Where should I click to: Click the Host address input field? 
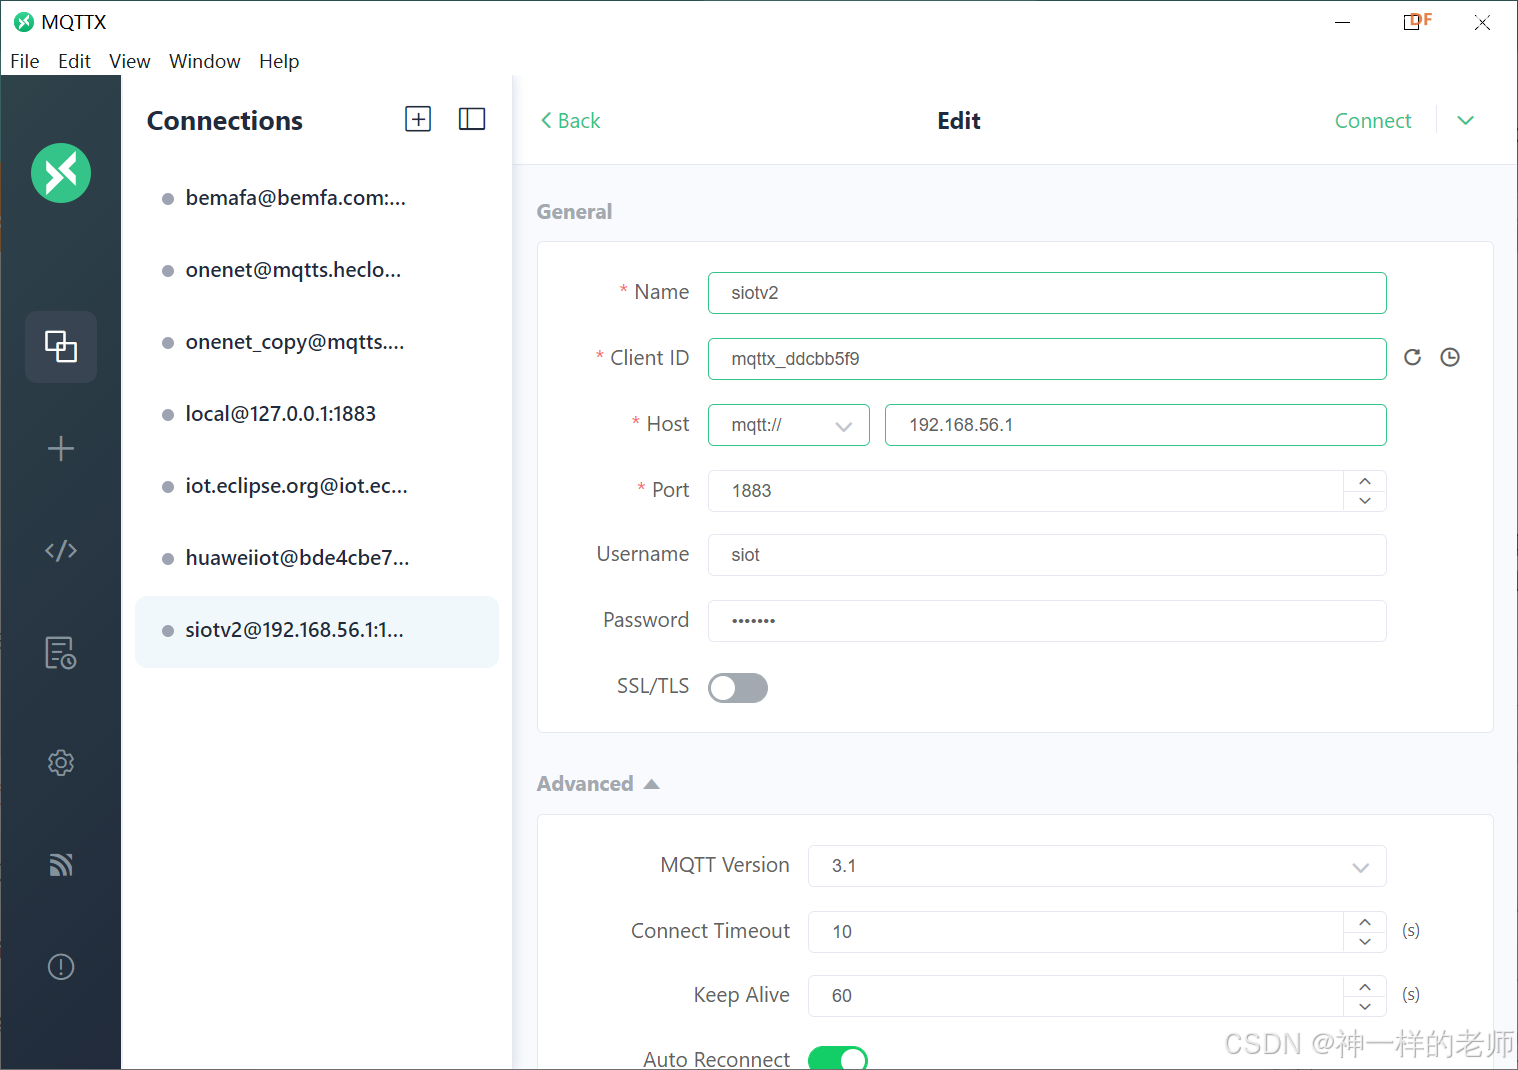coord(1136,425)
